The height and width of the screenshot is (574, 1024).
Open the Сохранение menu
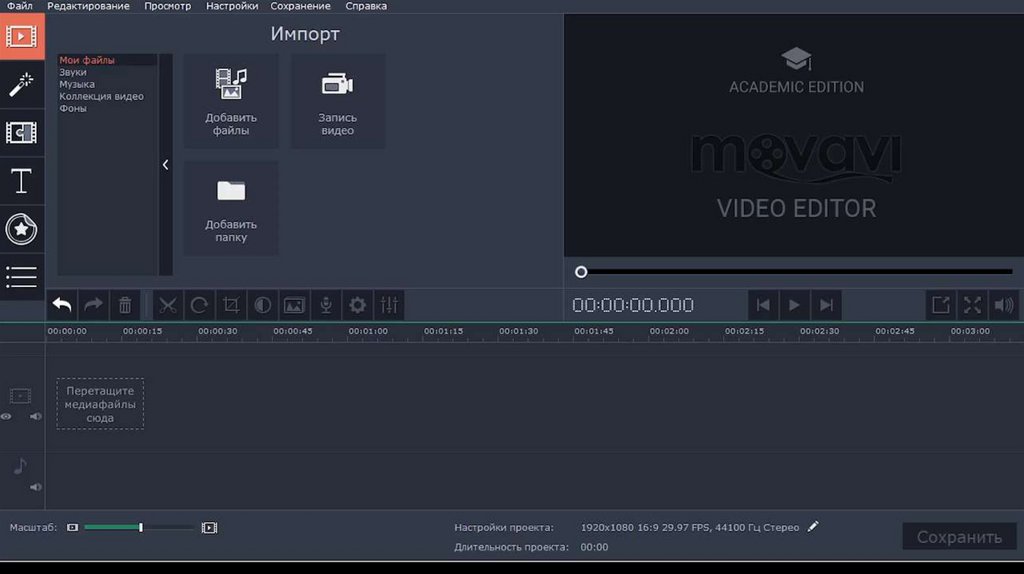click(300, 6)
